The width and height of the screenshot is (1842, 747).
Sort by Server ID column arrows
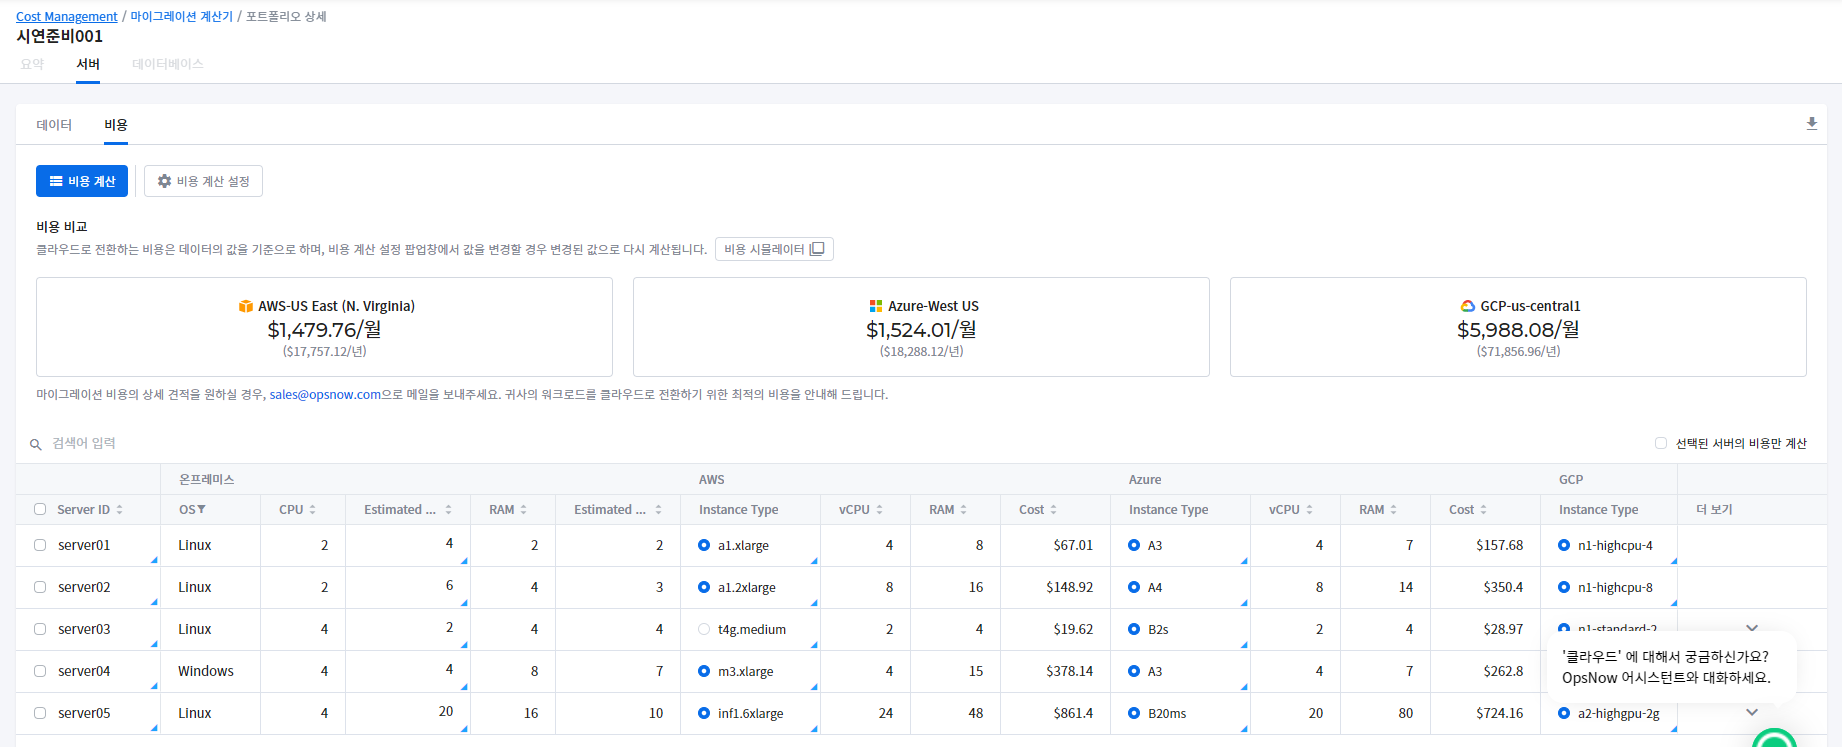coord(119,510)
